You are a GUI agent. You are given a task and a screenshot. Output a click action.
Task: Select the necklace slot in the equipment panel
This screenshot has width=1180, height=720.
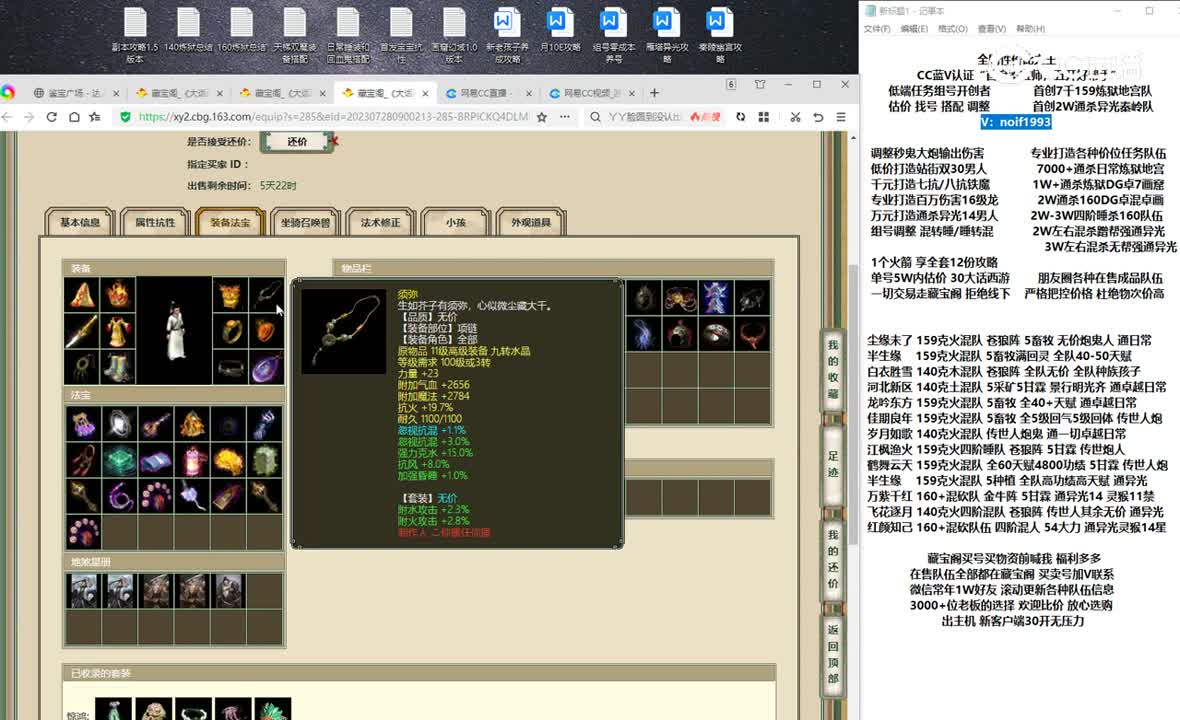[x=266, y=296]
